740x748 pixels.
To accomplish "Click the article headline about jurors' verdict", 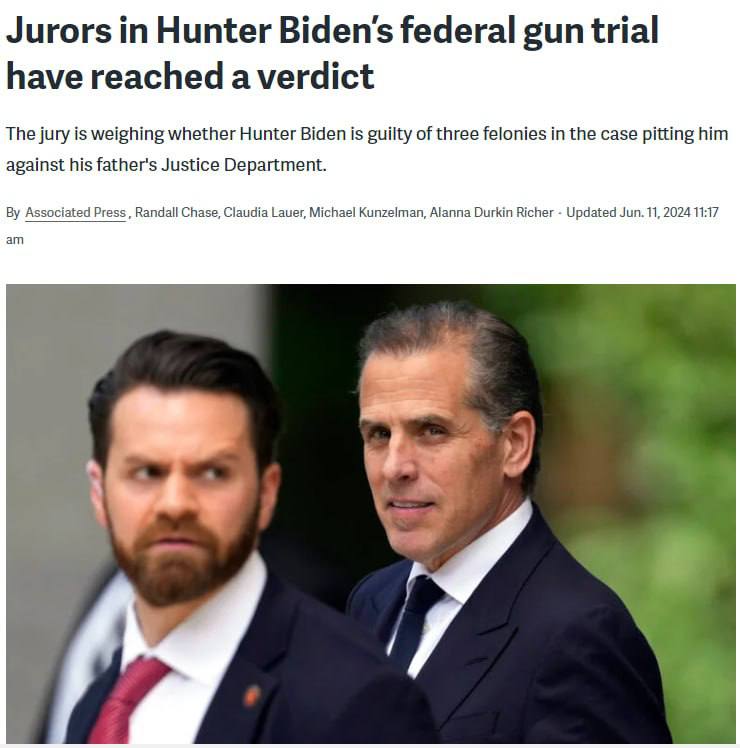I will (x=333, y=52).
